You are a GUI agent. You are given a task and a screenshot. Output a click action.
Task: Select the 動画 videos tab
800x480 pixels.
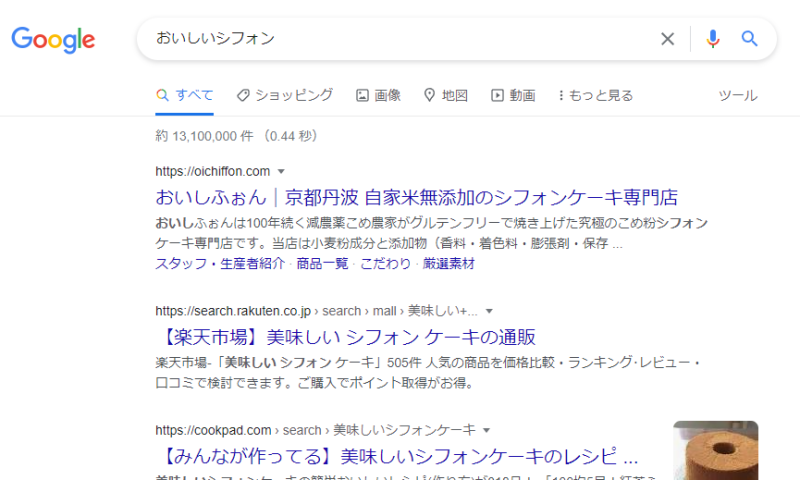coord(512,95)
